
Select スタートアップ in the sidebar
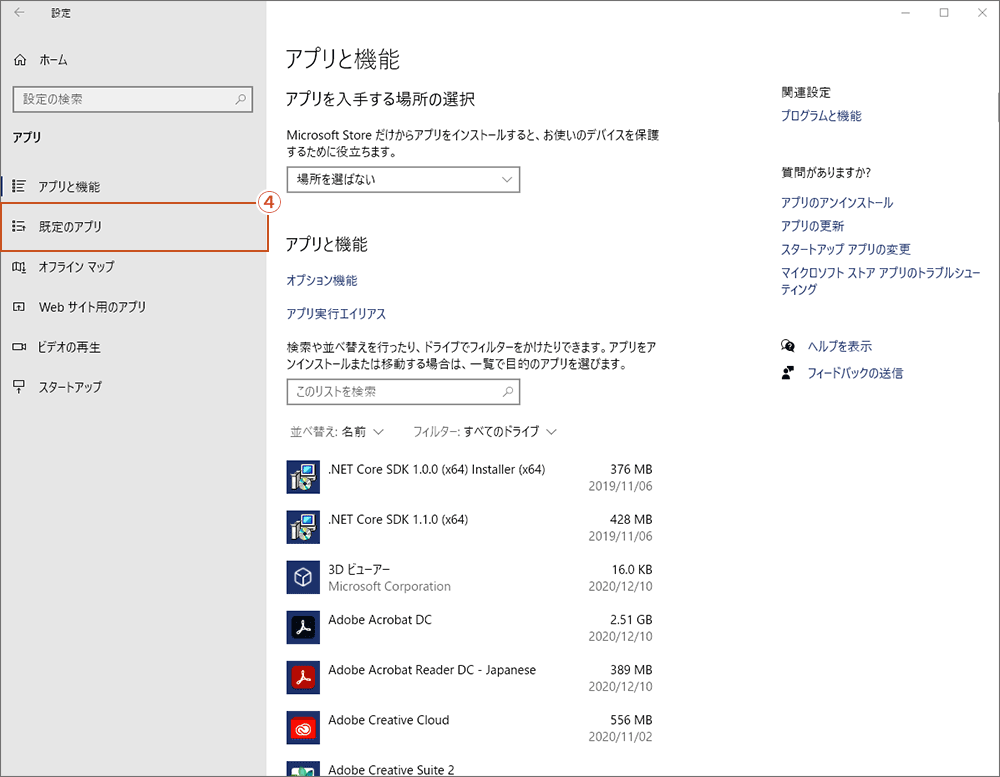click(x=133, y=387)
